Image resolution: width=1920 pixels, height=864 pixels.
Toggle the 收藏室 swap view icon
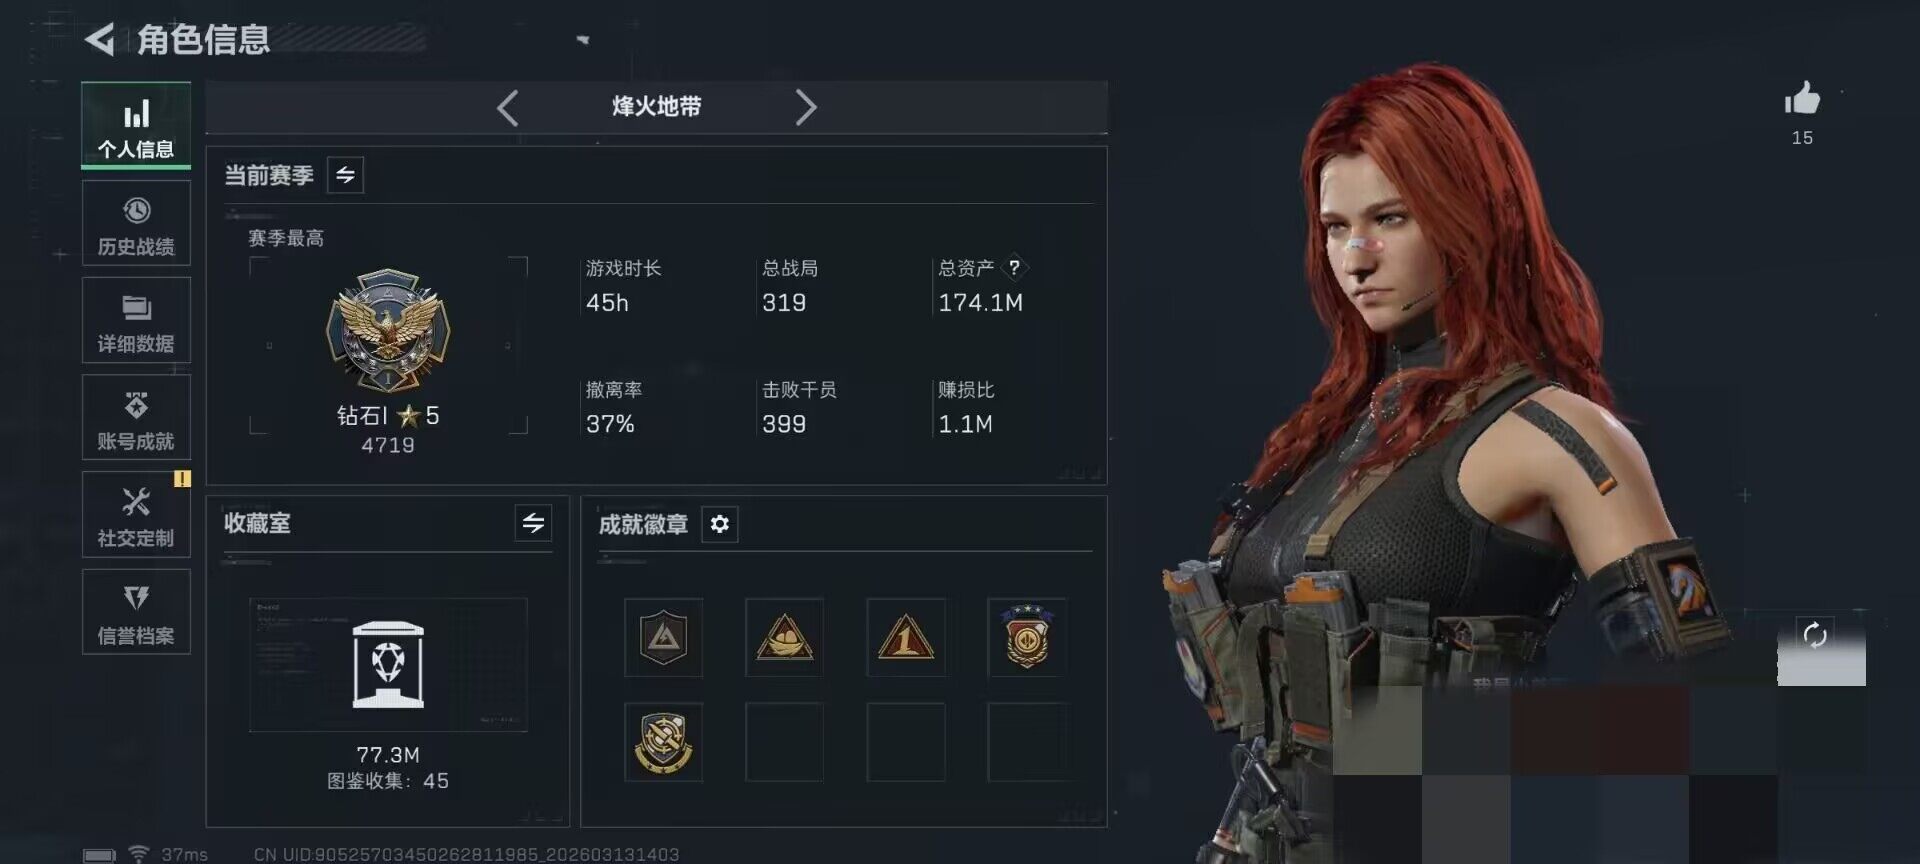coord(533,523)
